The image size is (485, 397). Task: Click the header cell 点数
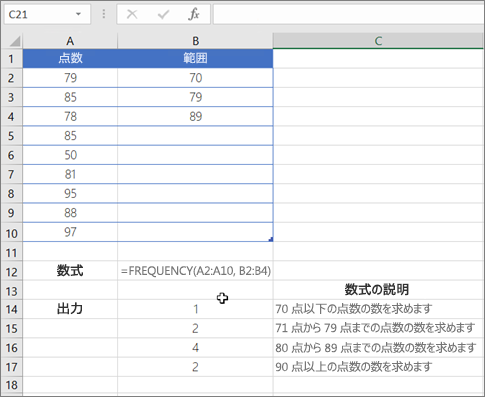tap(70, 58)
